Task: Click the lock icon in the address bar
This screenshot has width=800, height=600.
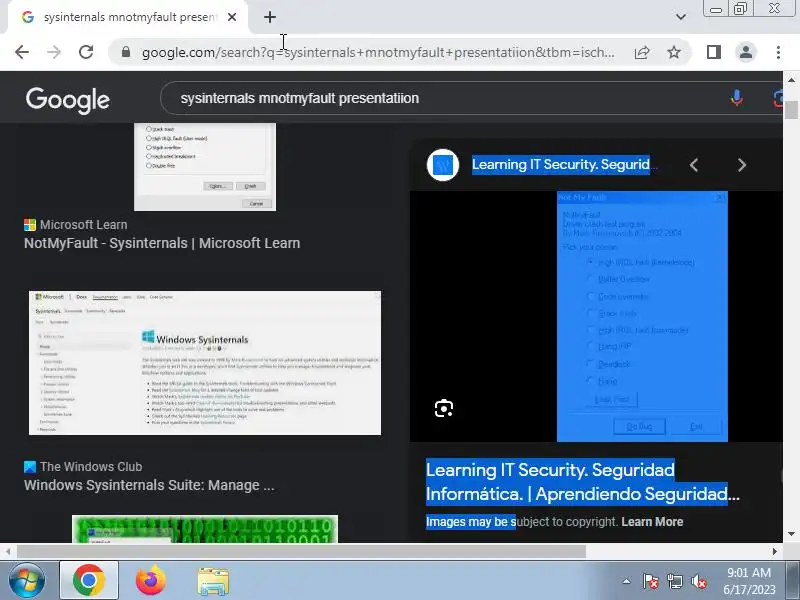Action: (x=126, y=52)
